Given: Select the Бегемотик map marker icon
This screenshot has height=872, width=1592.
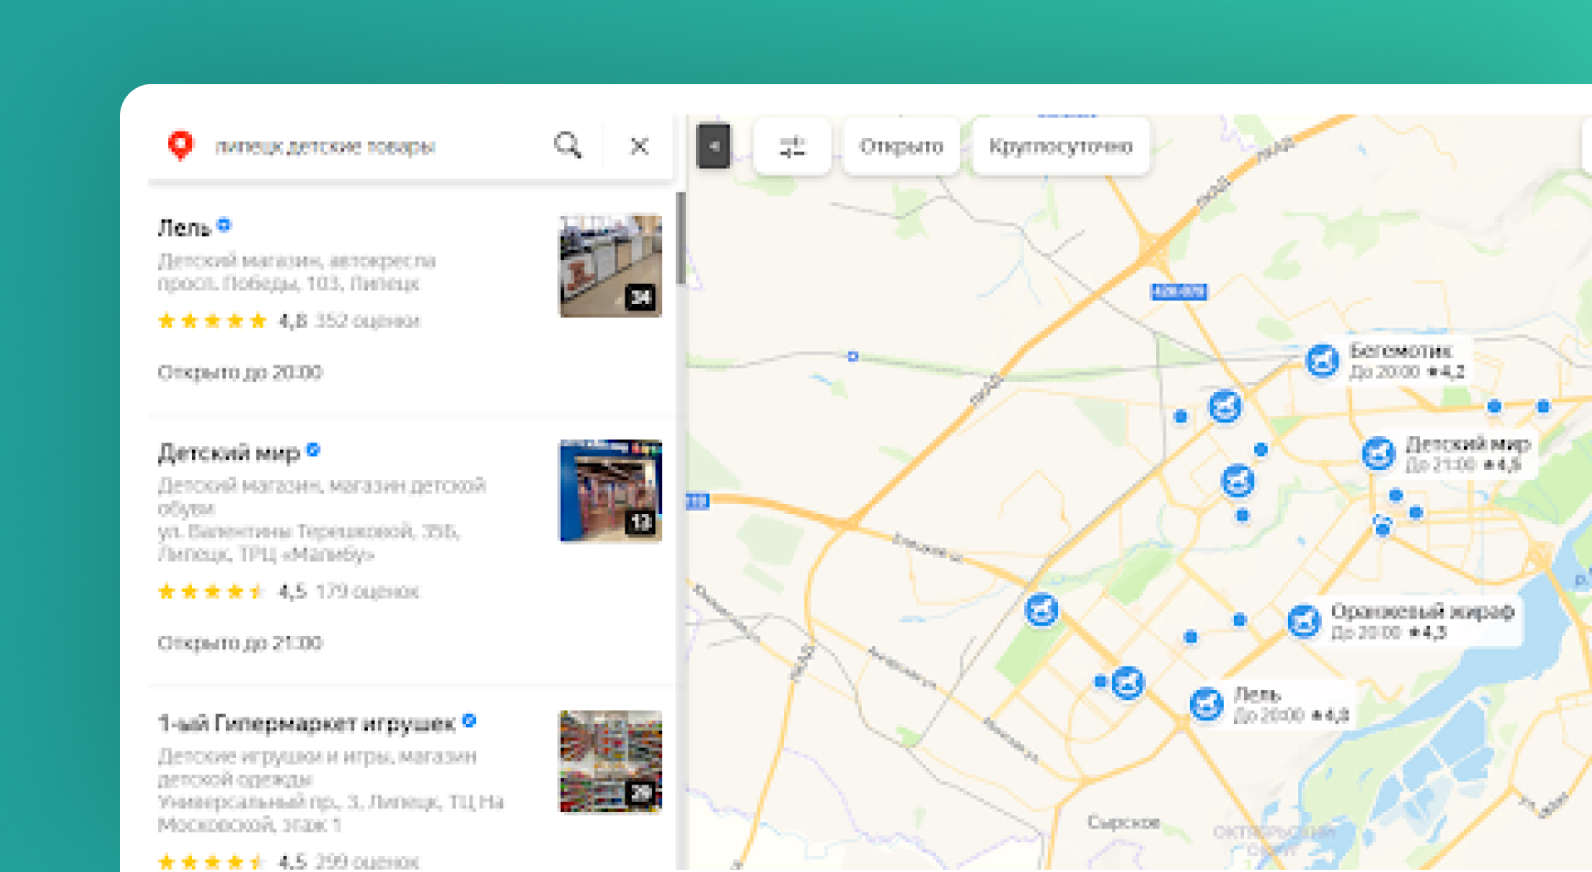Looking at the screenshot, I should (x=1322, y=360).
